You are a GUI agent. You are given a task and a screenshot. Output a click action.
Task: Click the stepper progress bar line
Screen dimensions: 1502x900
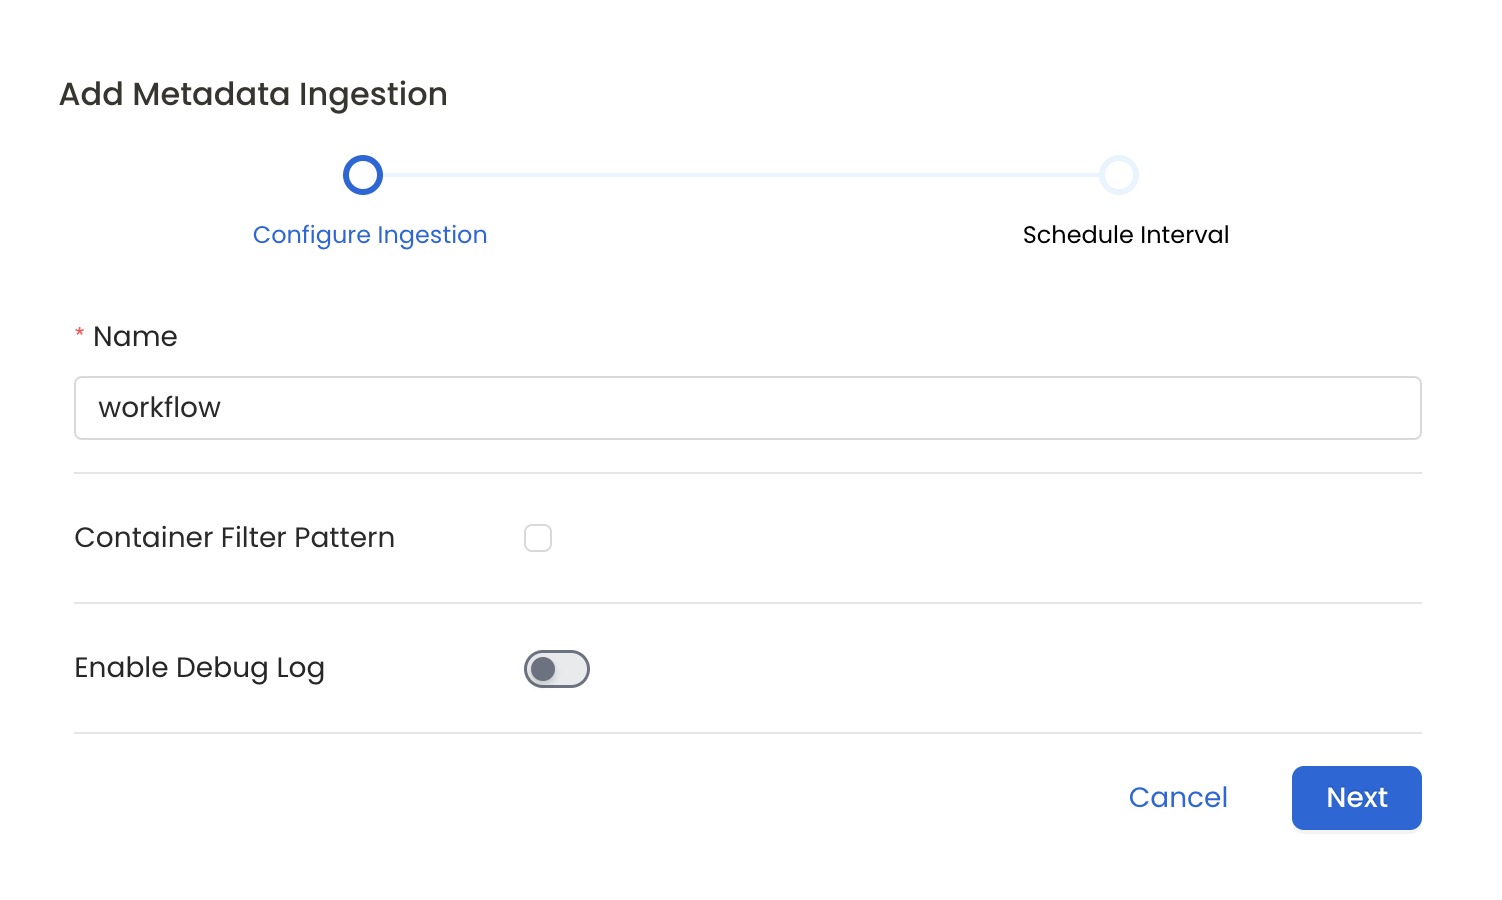[740, 174]
